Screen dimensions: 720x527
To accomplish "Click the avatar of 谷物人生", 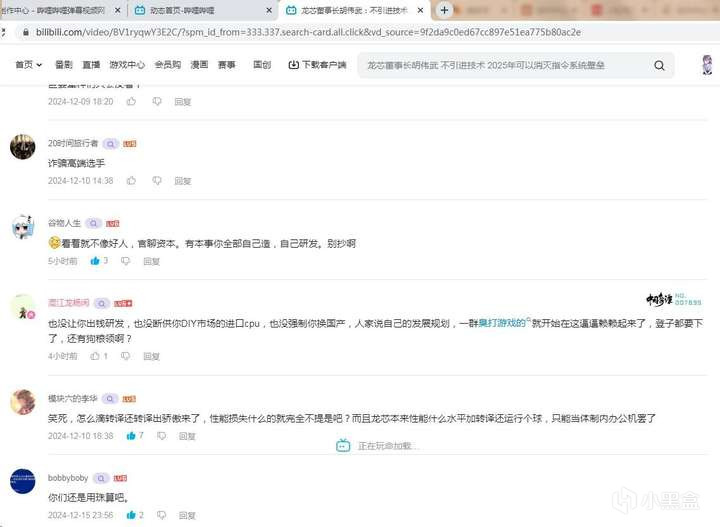I will 22,227.
